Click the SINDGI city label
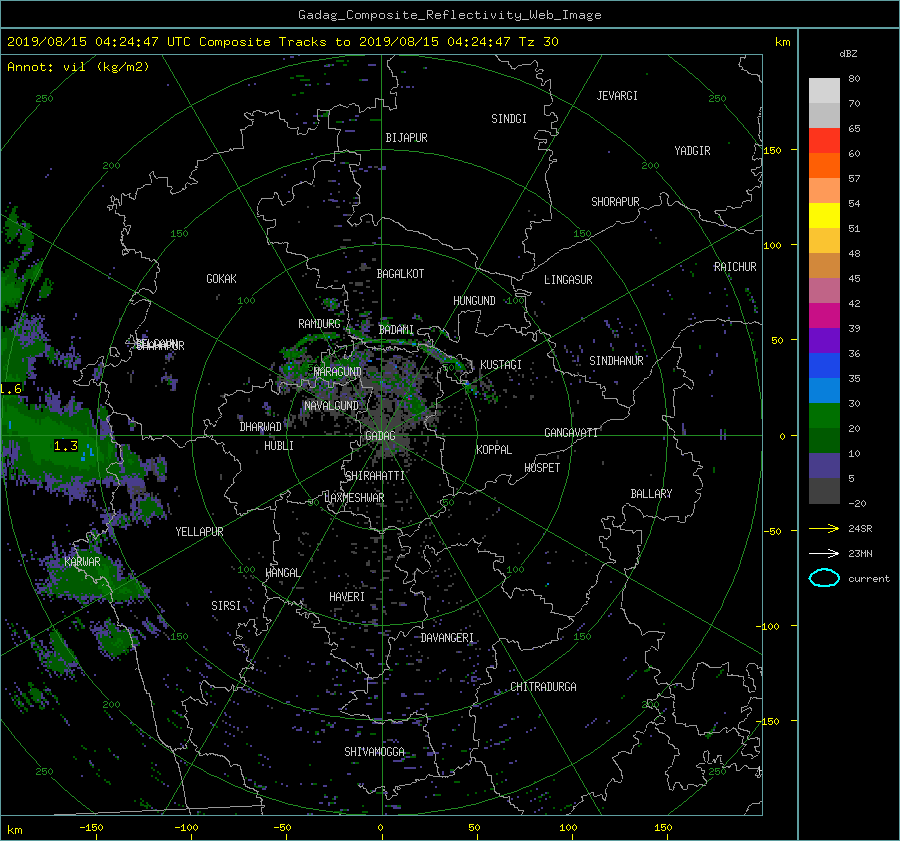 pyautogui.click(x=509, y=118)
